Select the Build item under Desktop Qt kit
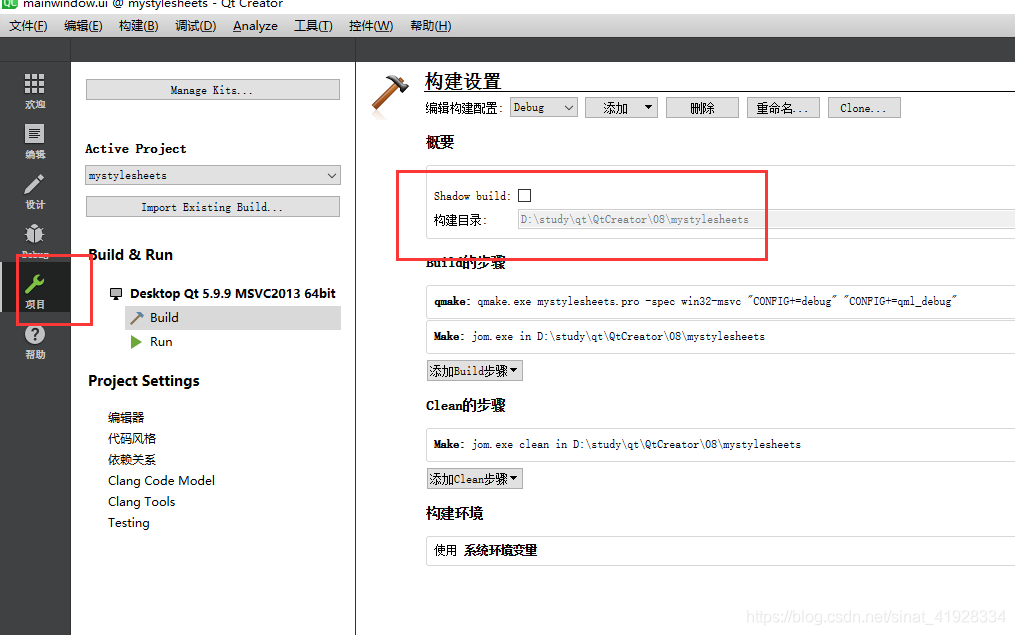Viewport: 1015px width, 635px height. (x=233, y=318)
